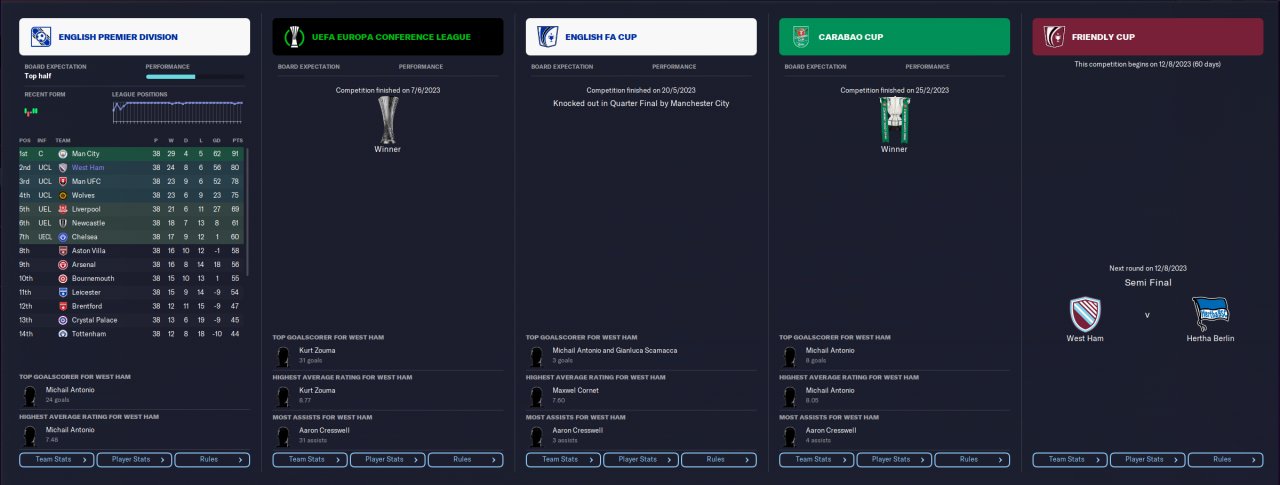
Task: Click the Premier Division performance progress bar
Action: tap(194, 76)
